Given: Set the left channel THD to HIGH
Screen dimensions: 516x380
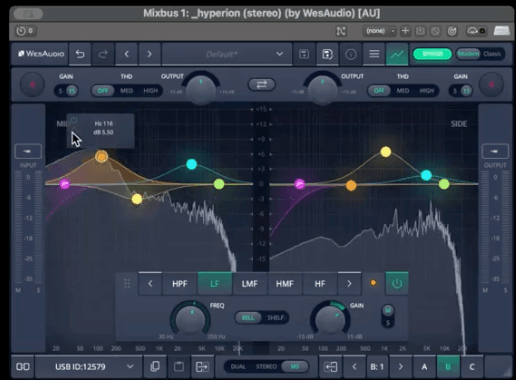Looking at the screenshot, I should tap(150, 91).
